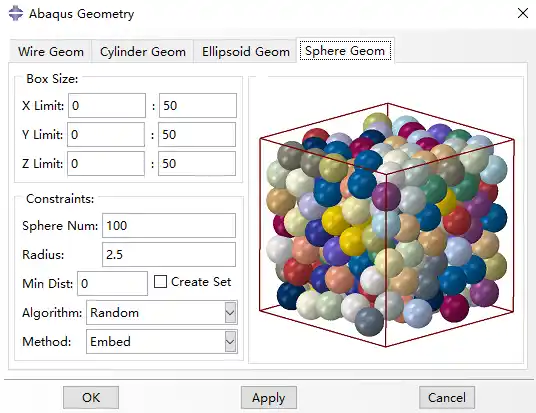
Task: Click the Sphere Num input field
Action: point(169,225)
